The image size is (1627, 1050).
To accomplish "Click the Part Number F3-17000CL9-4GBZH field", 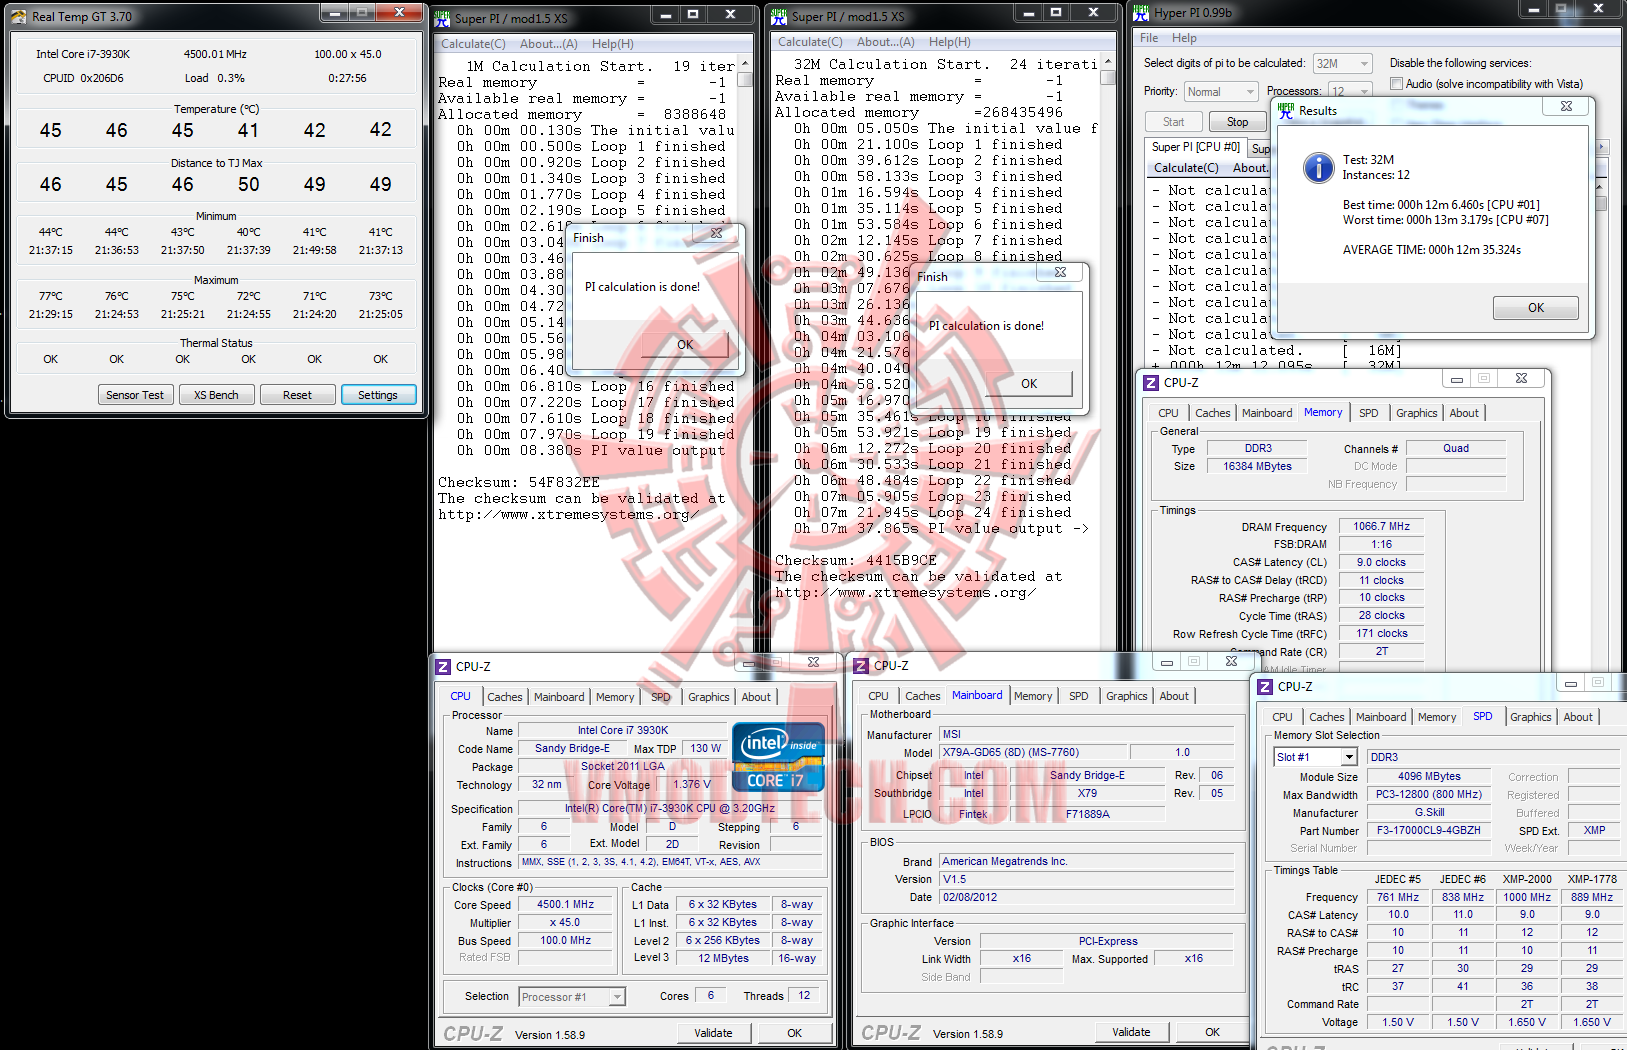I will pyautogui.click(x=1429, y=831).
